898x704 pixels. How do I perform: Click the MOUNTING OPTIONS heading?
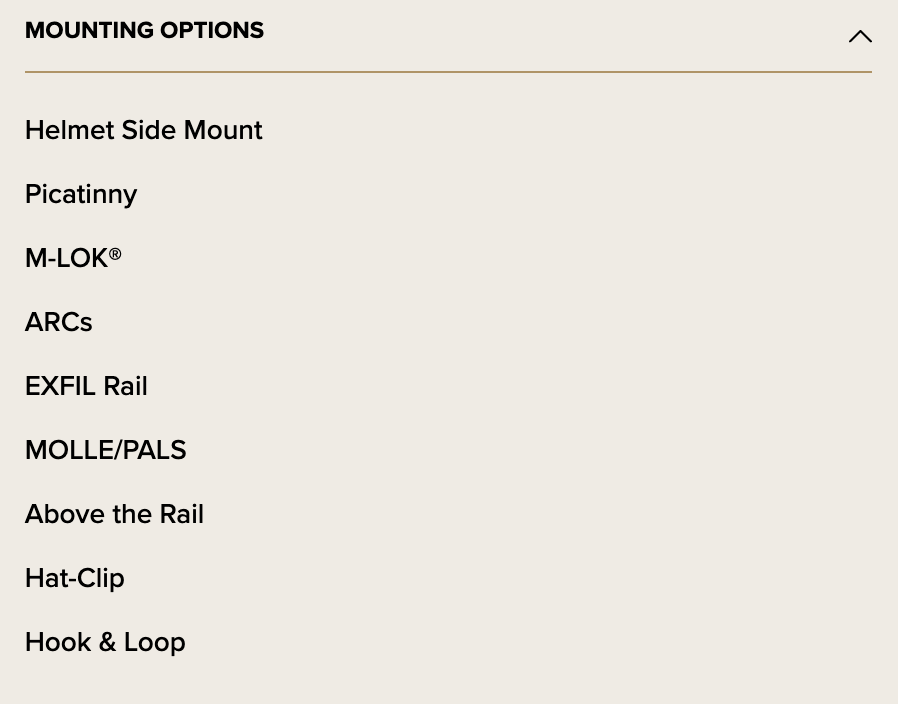[144, 30]
